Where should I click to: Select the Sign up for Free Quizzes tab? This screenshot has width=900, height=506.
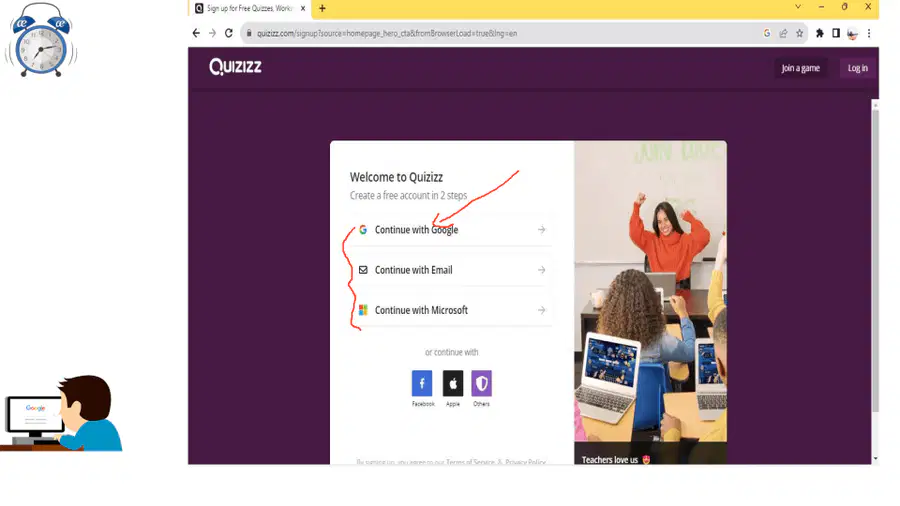(250, 8)
